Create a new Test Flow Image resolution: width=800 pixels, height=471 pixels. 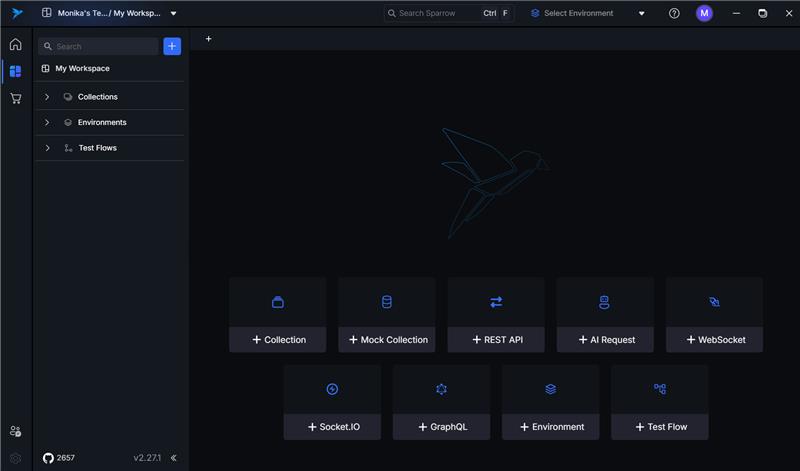pos(660,427)
